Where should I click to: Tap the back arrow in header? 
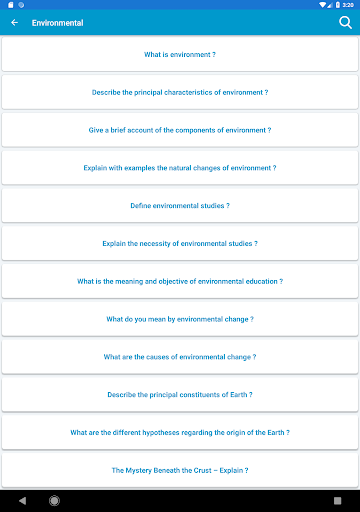[x=14, y=23]
